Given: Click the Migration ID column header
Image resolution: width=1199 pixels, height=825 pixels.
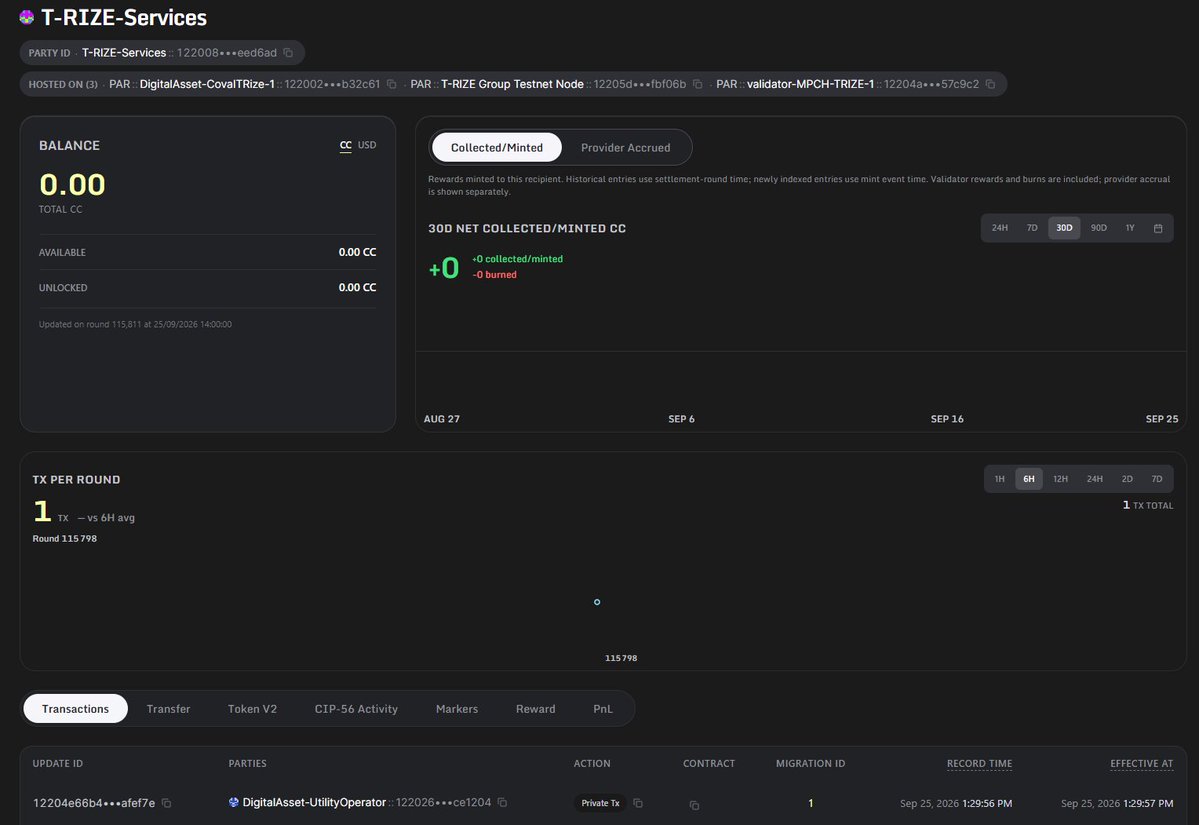Looking at the screenshot, I should 811,763.
